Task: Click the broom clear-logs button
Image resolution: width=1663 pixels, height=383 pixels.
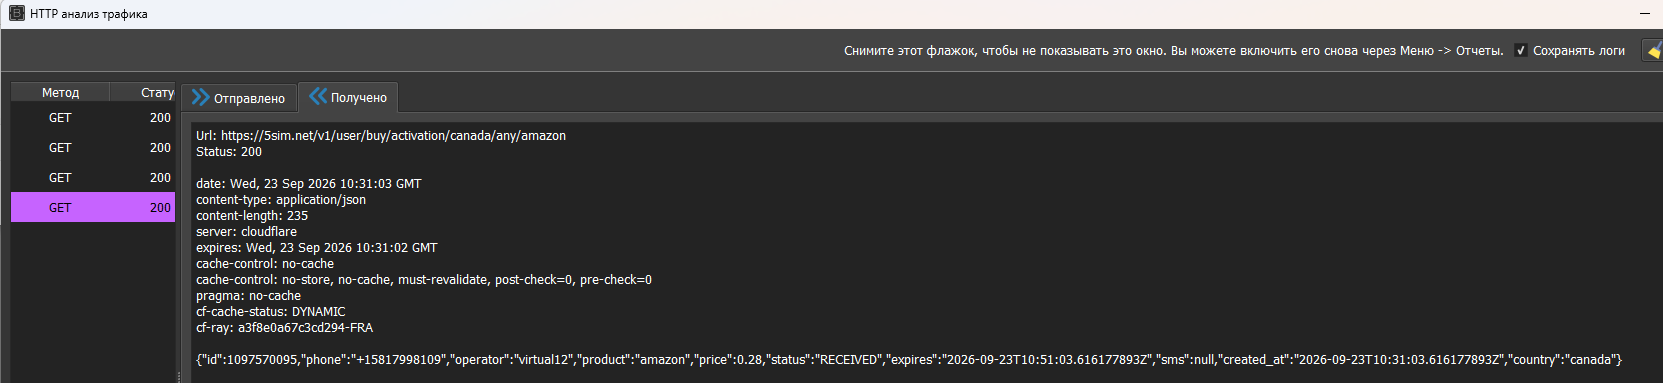Action: (1653, 50)
